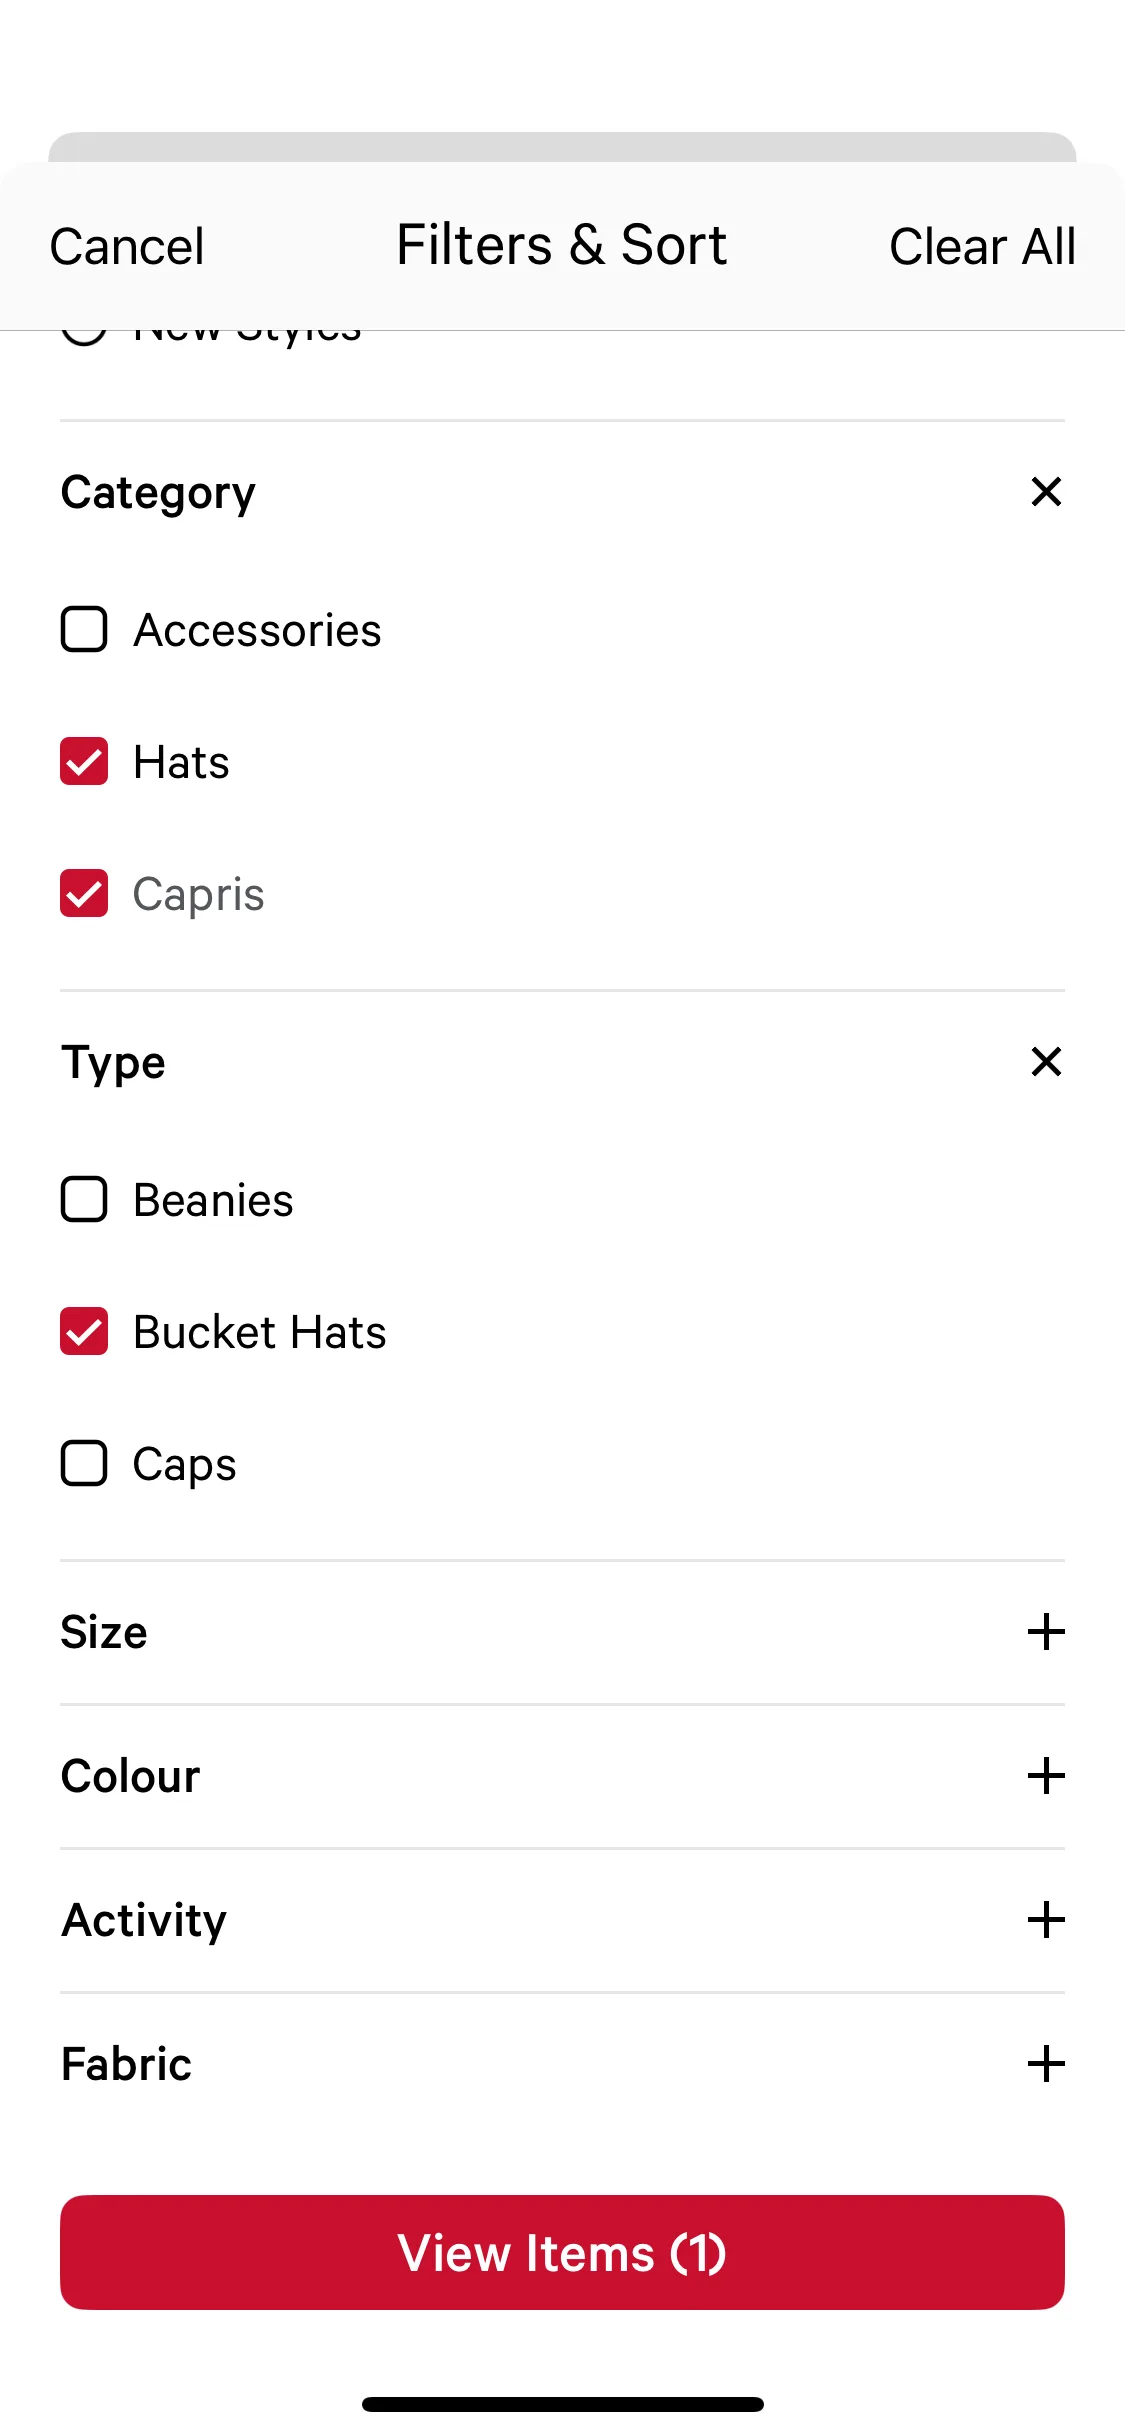Collapse the Type section with X icon

tap(1046, 1061)
